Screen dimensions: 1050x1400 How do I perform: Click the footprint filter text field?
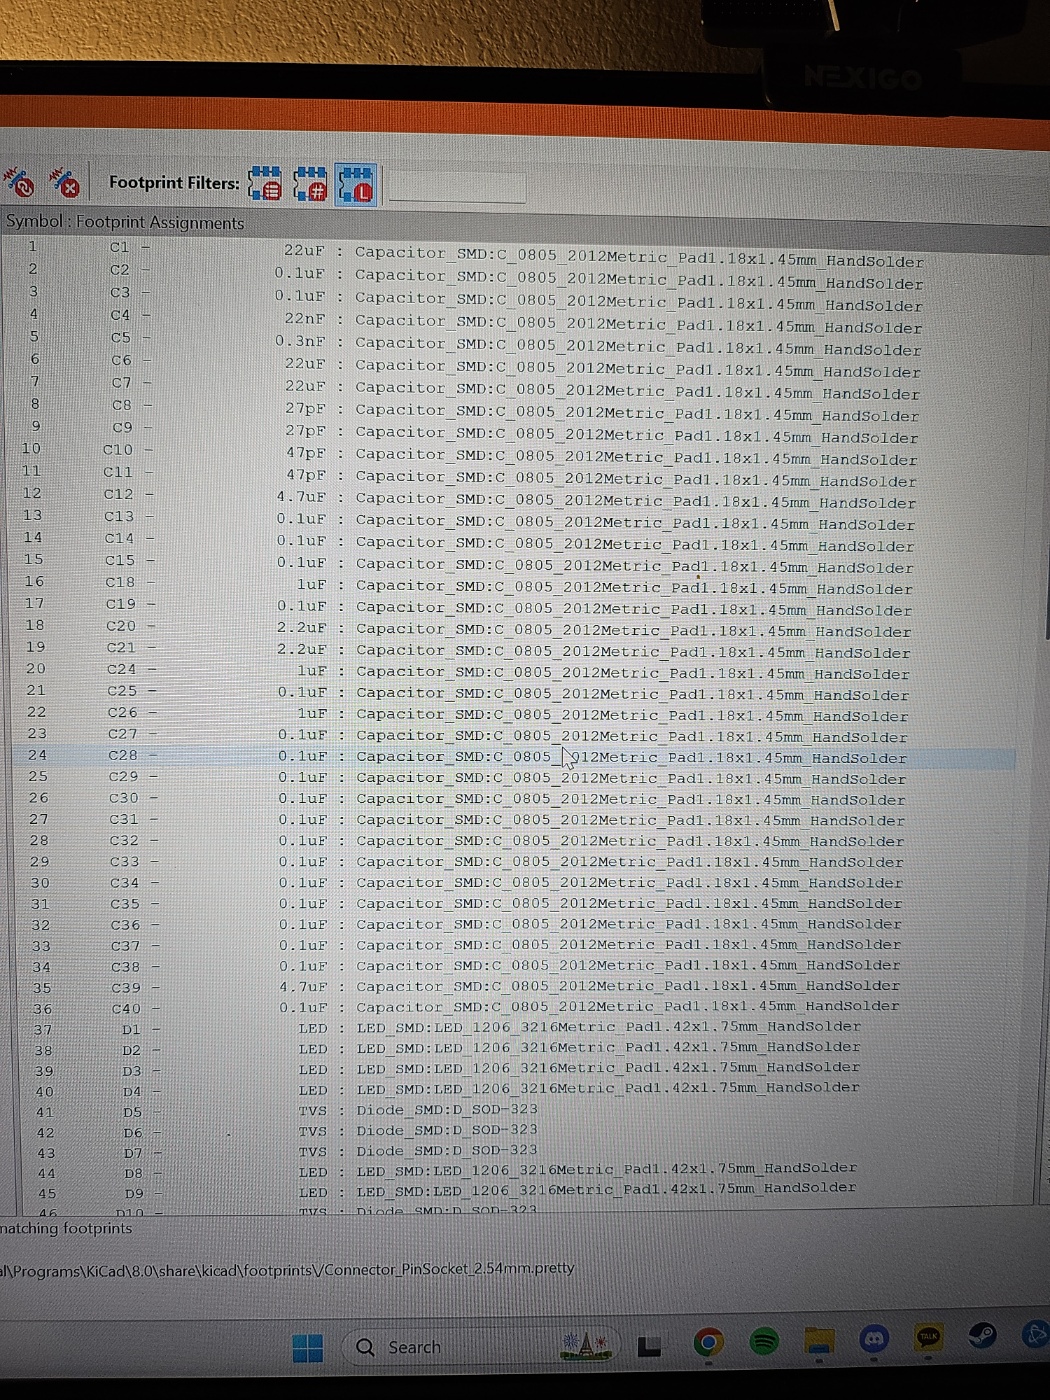click(x=457, y=186)
